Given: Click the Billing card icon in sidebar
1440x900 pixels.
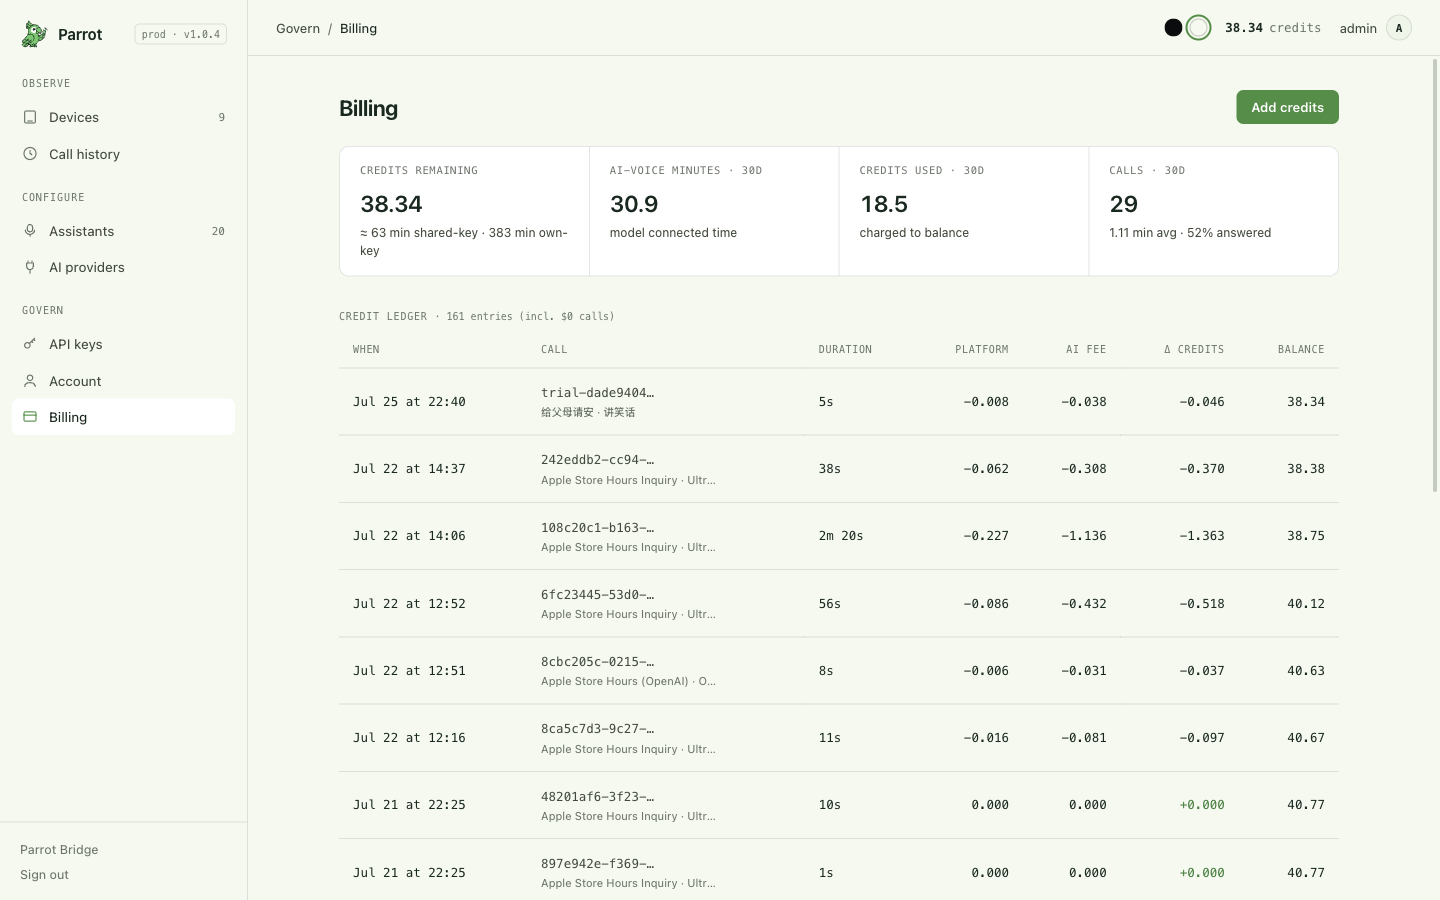Looking at the screenshot, I should coord(30,417).
